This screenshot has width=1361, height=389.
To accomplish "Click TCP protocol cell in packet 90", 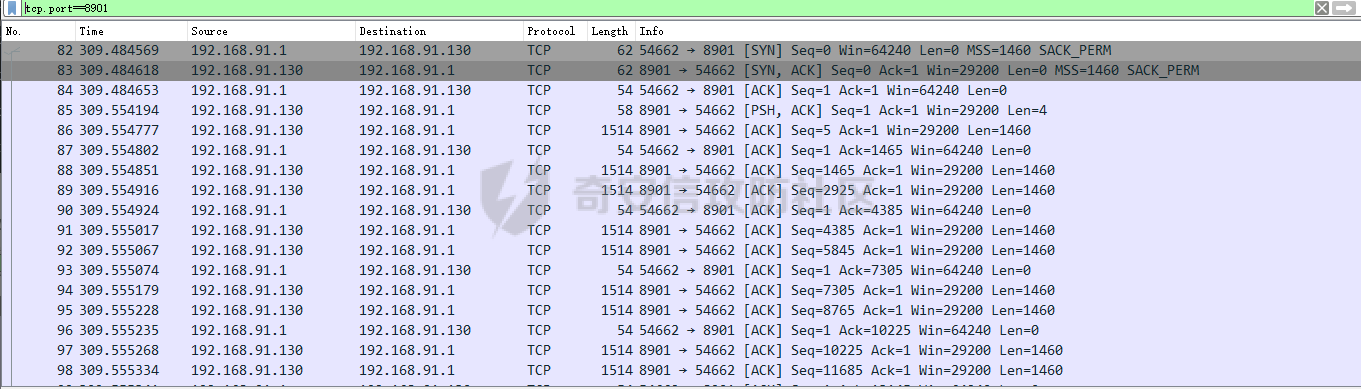I will click(x=539, y=210).
